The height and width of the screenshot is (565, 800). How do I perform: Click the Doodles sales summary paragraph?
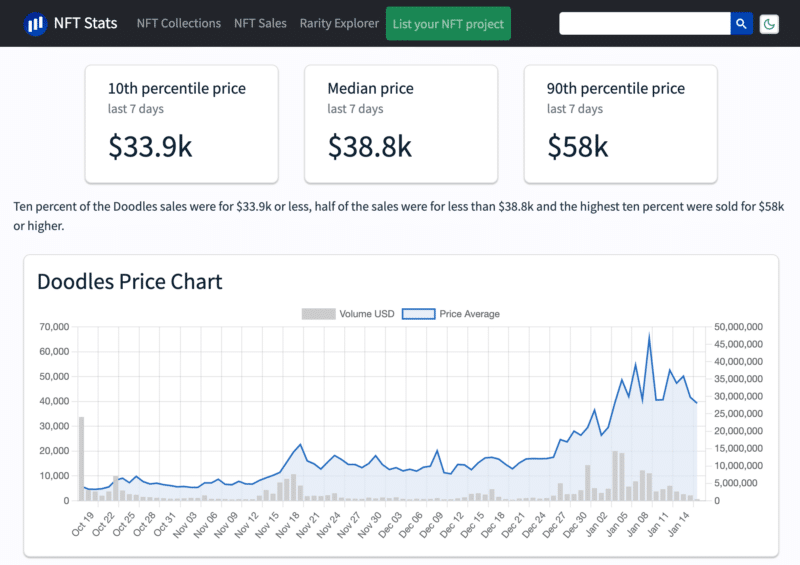pyautogui.click(x=398, y=216)
